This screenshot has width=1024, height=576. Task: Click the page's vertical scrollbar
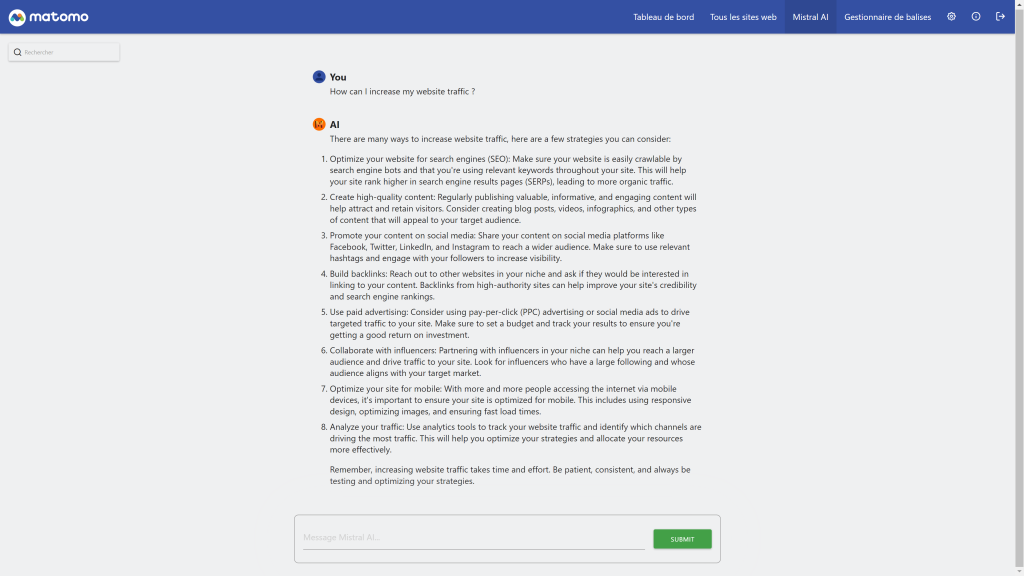coord(1019,300)
